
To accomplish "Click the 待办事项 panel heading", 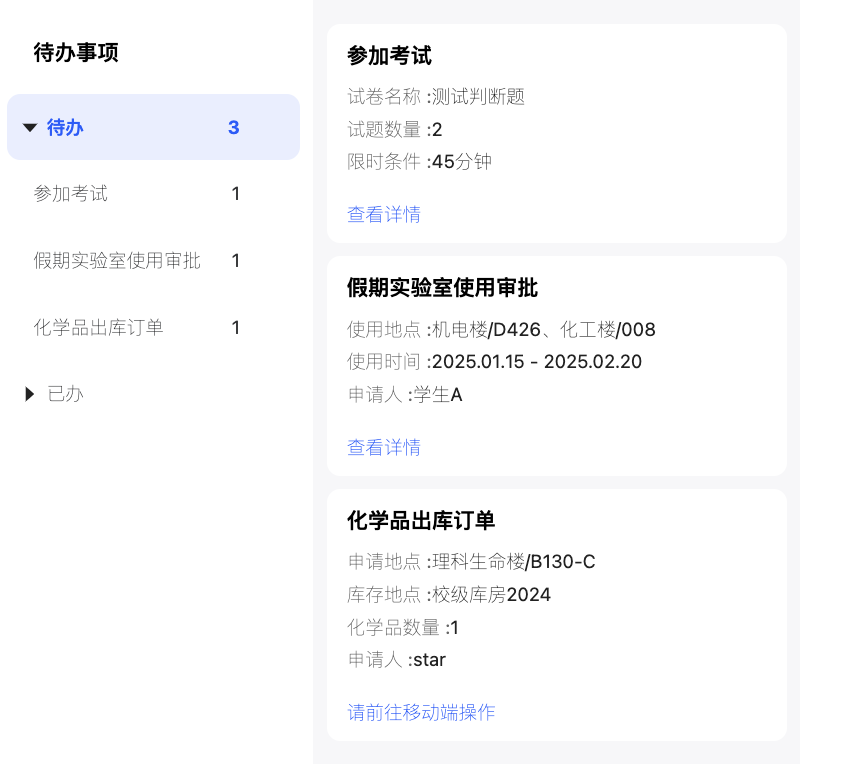I will pyautogui.click(x=76, y=53).
